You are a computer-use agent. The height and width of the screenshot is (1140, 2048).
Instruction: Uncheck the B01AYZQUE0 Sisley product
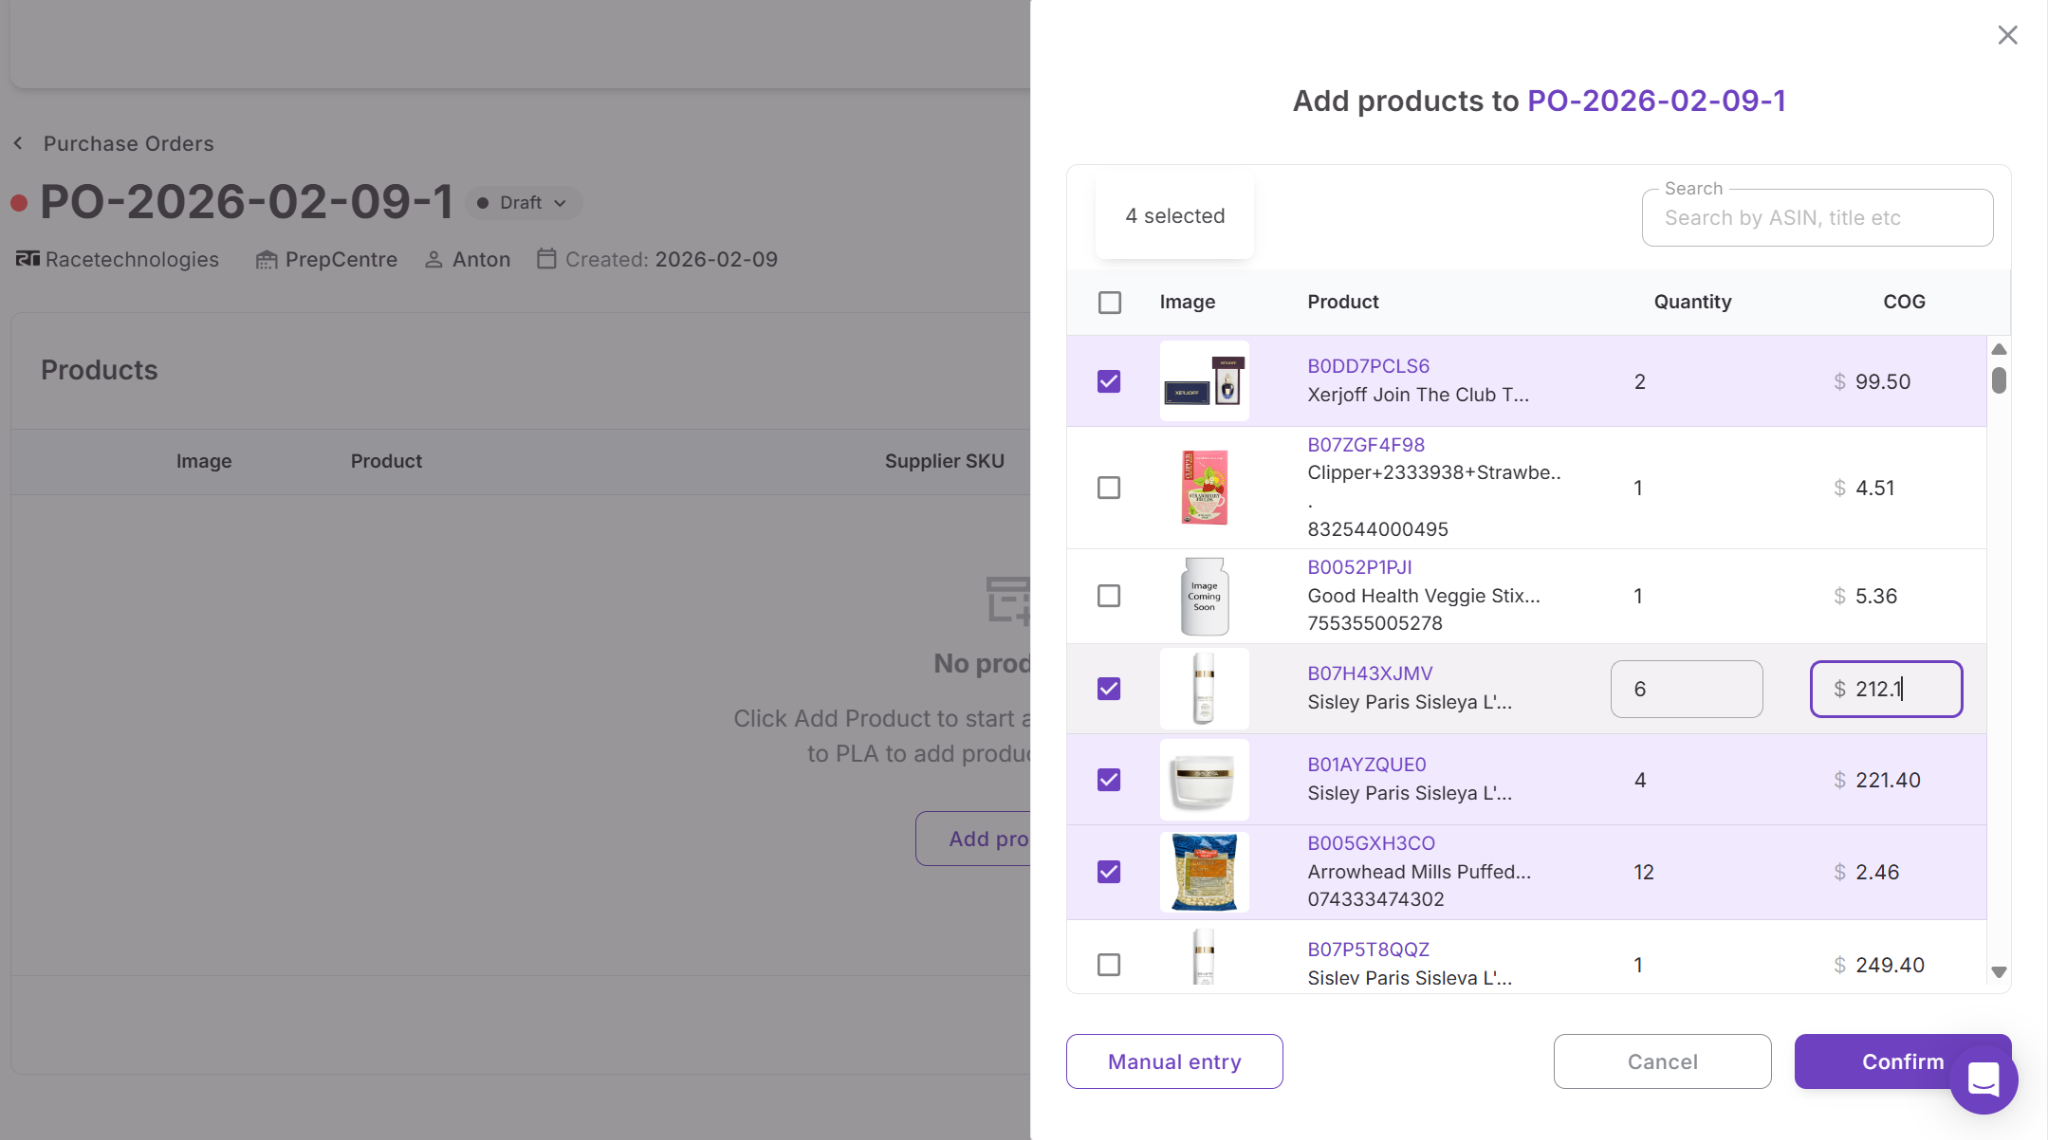pos(1109,780)
